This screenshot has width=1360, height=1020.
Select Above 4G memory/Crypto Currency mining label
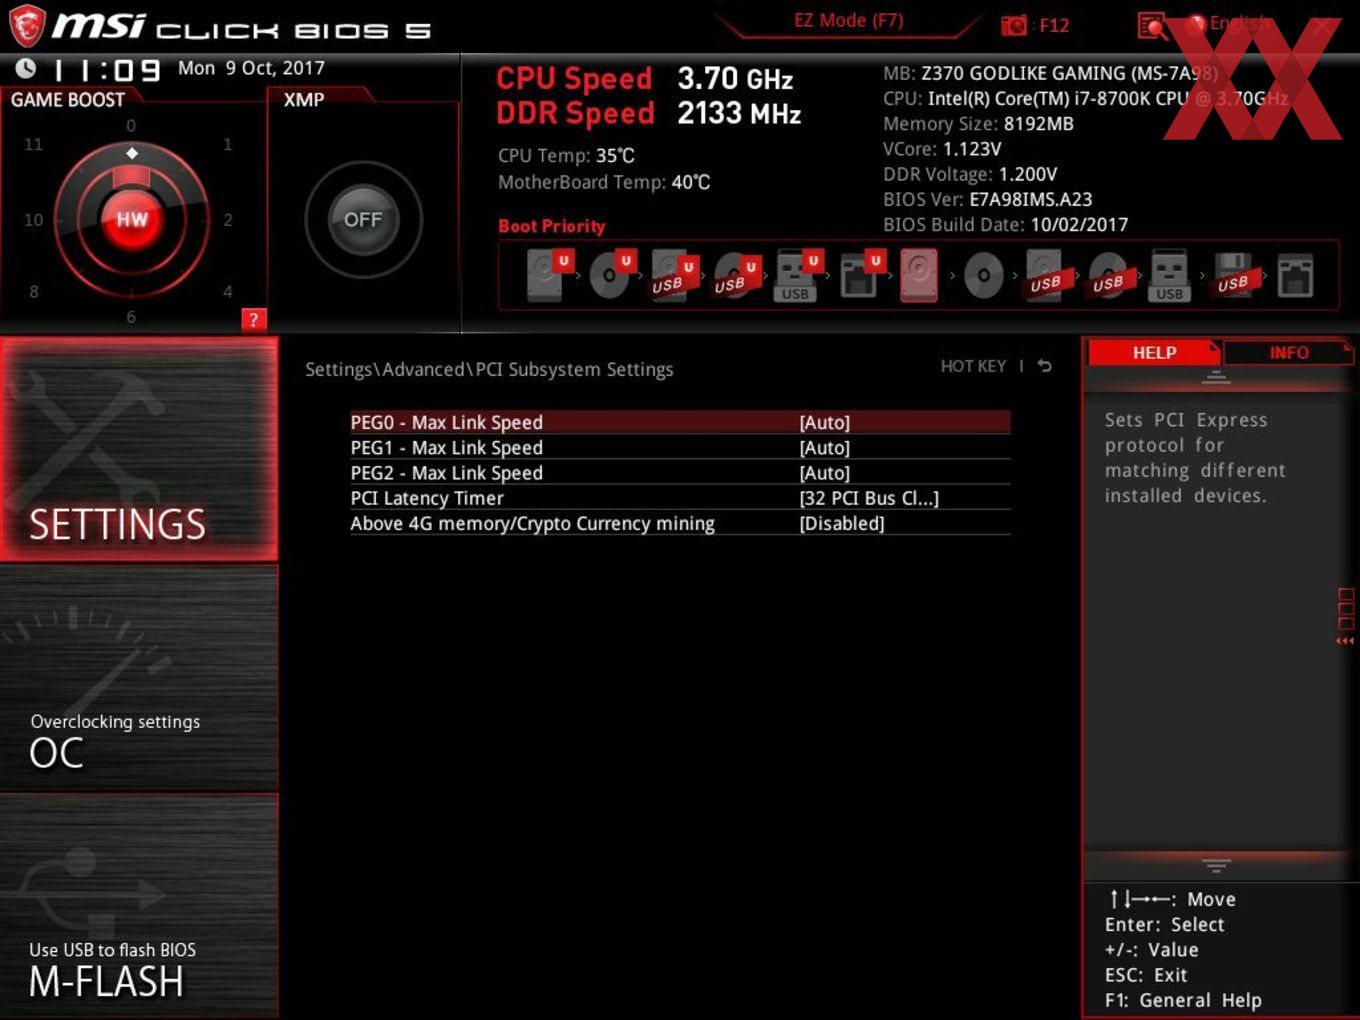(x=533, y=523)
